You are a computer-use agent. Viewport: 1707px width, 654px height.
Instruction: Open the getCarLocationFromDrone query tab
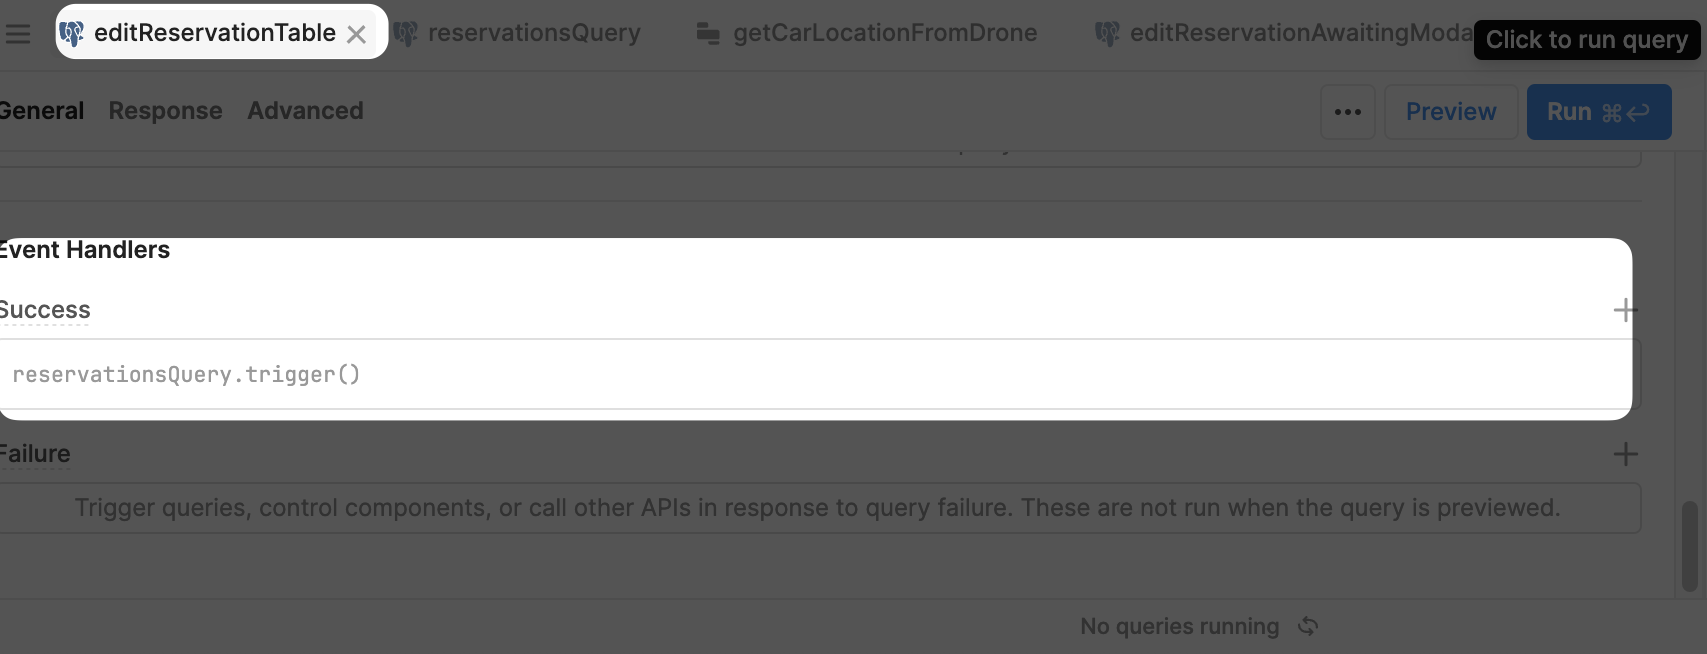tap(867, 33)
